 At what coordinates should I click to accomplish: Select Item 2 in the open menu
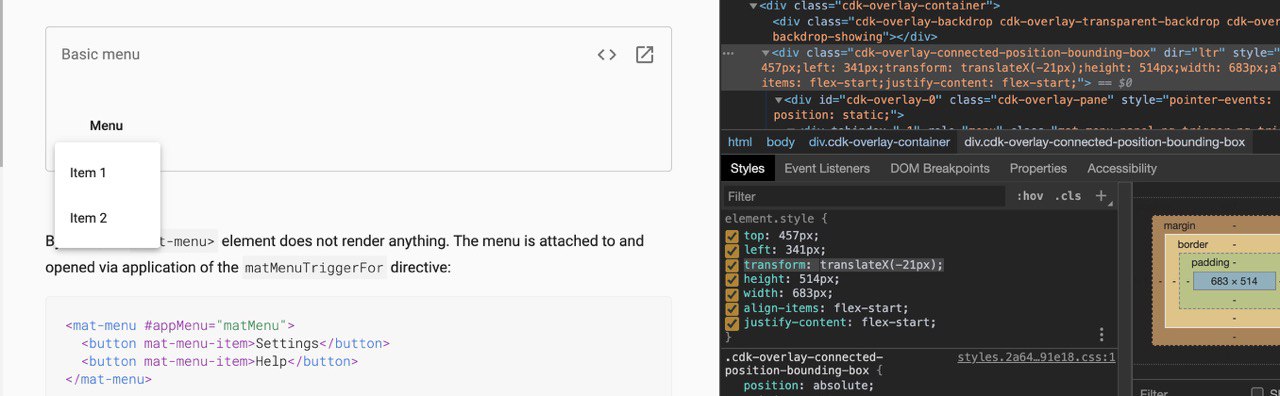107,218
